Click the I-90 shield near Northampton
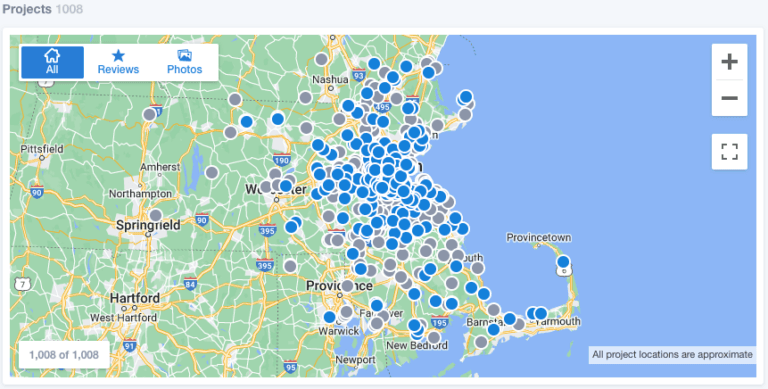The width and height of the screenshot is (768, 389). 37,192
